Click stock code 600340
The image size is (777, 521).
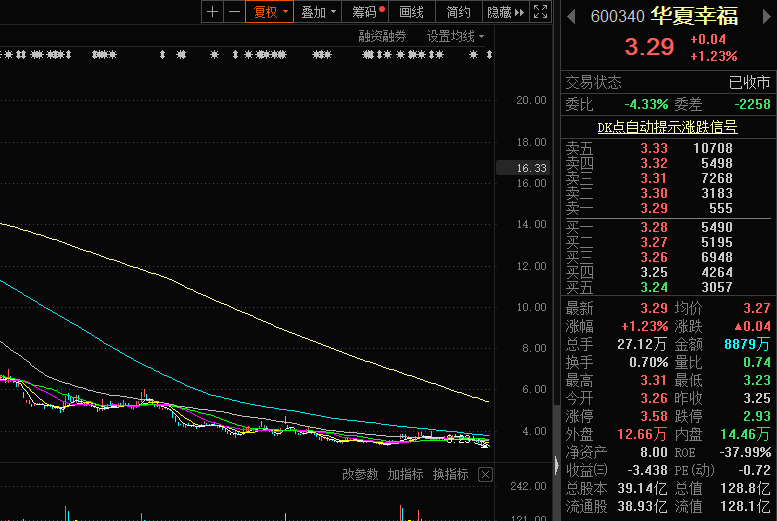pos(617,16)
